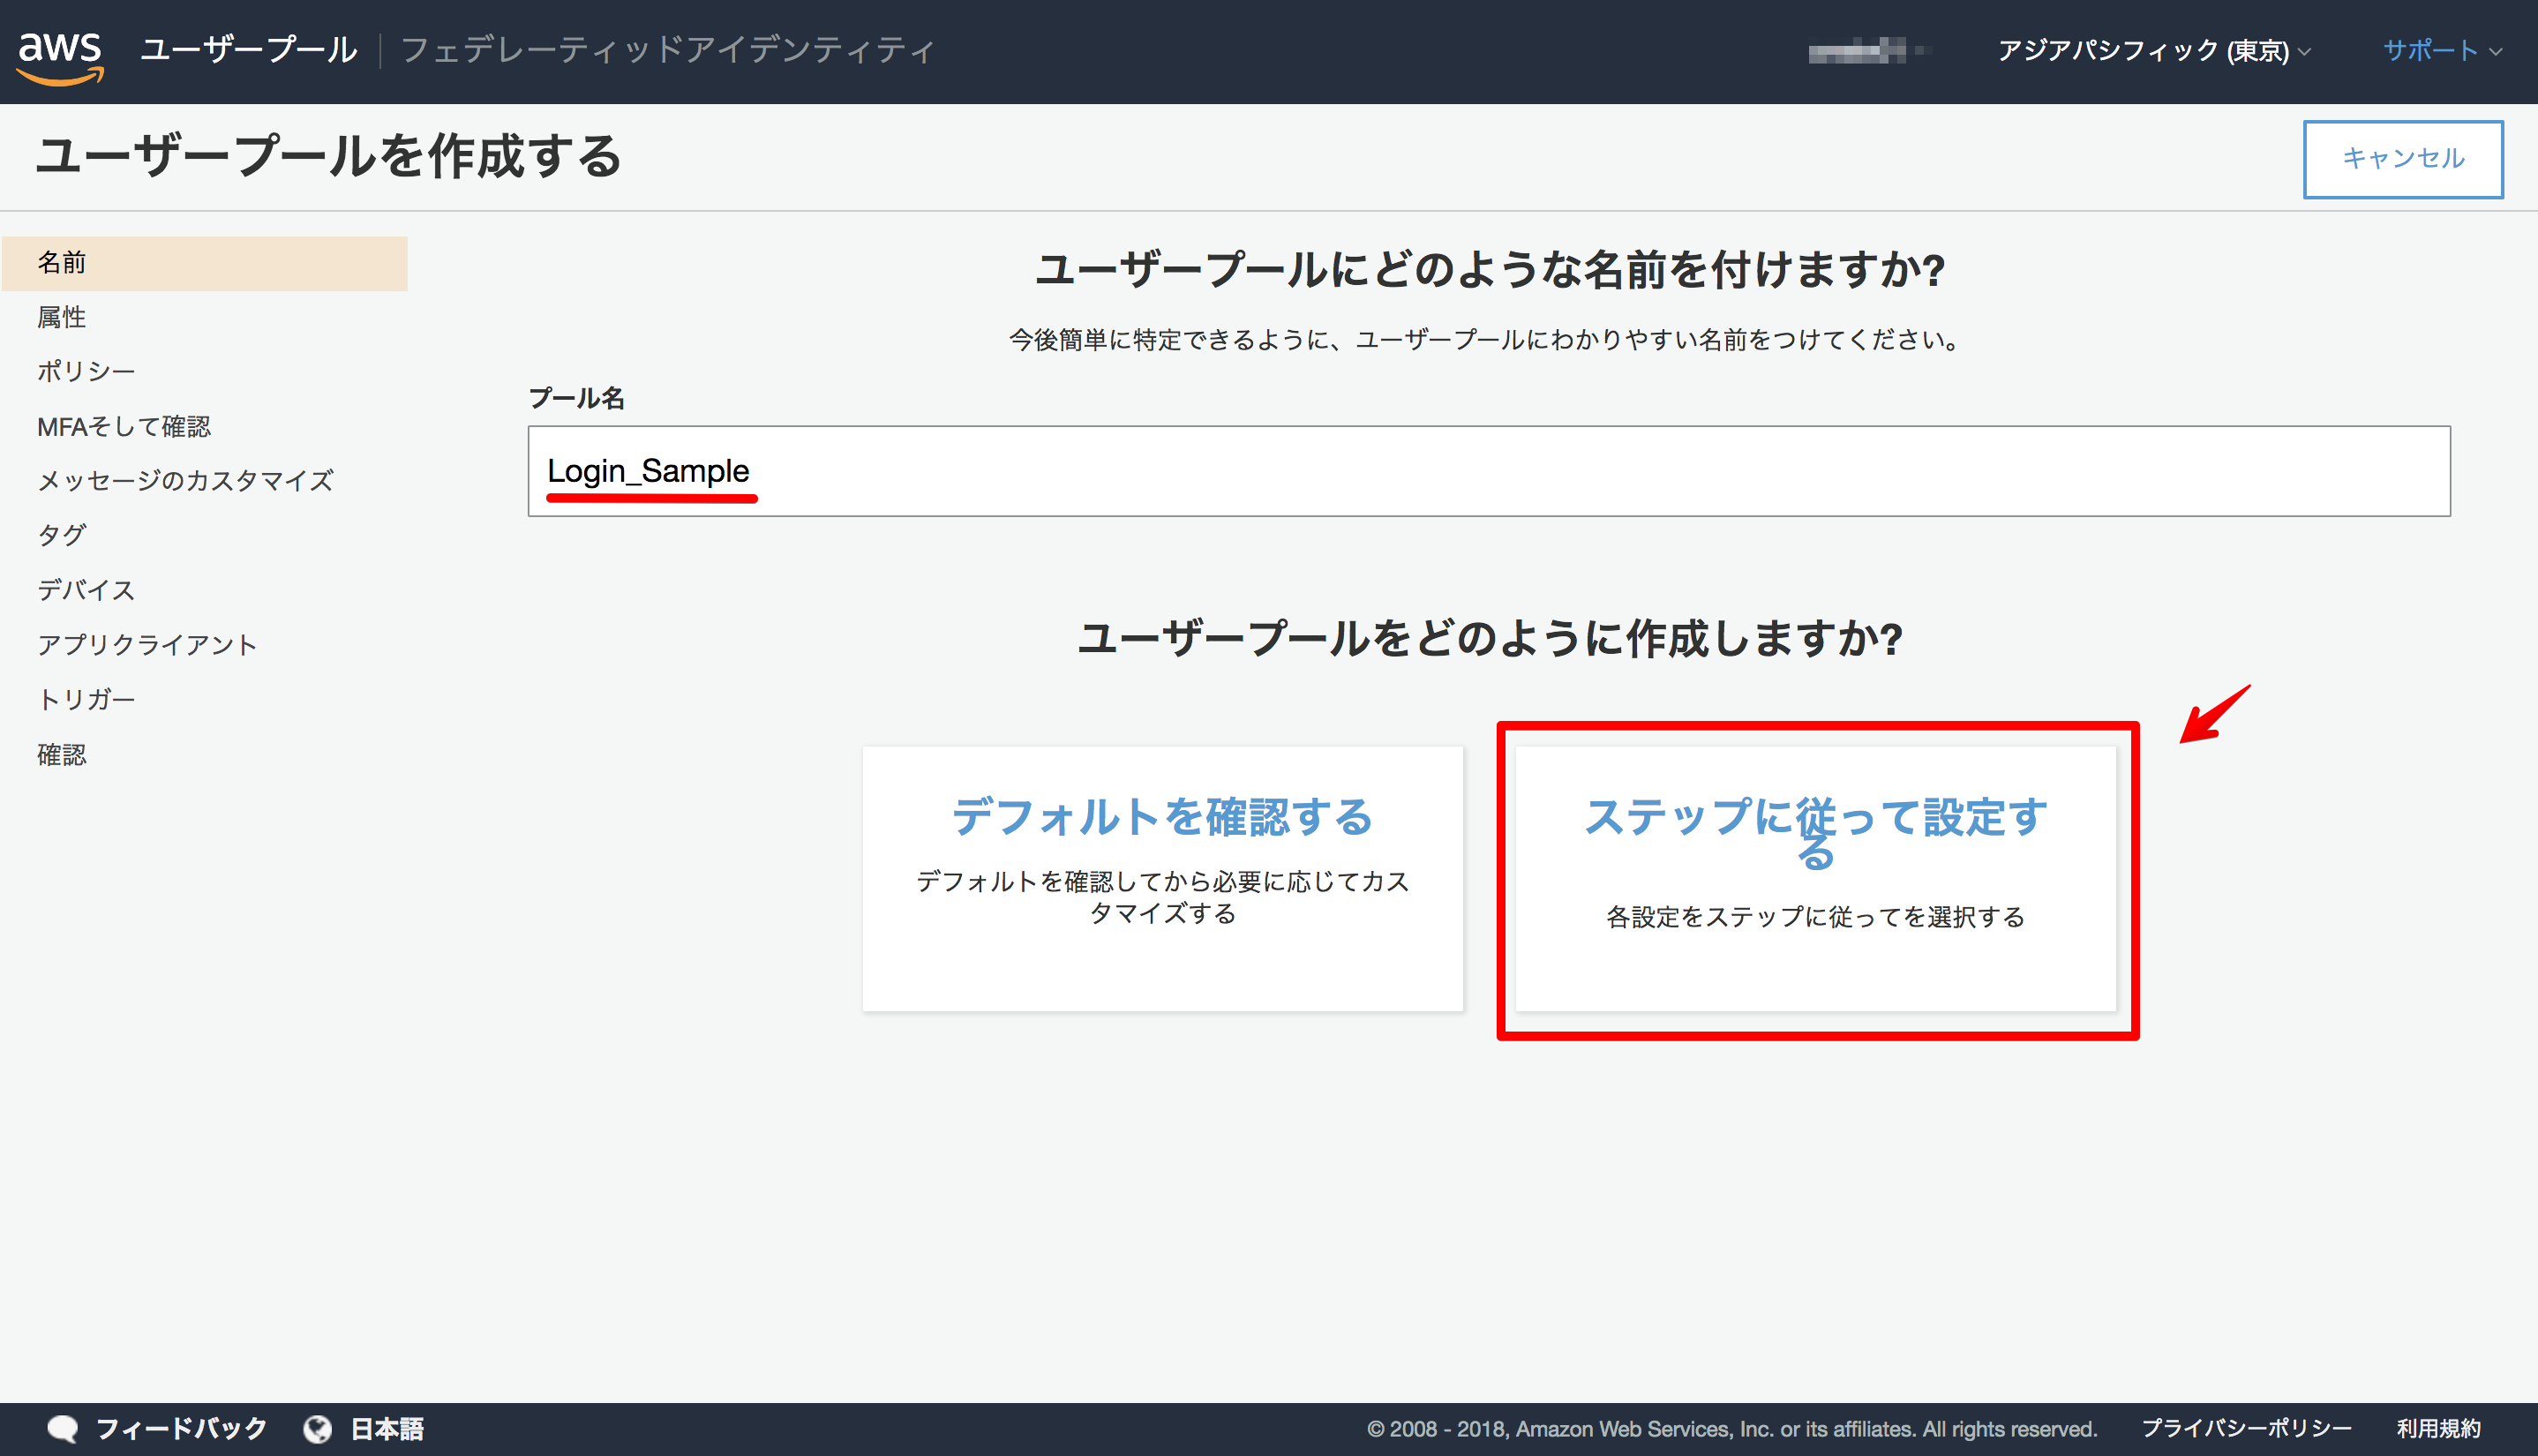Select タグ in the sidebar

pos(62,535)
